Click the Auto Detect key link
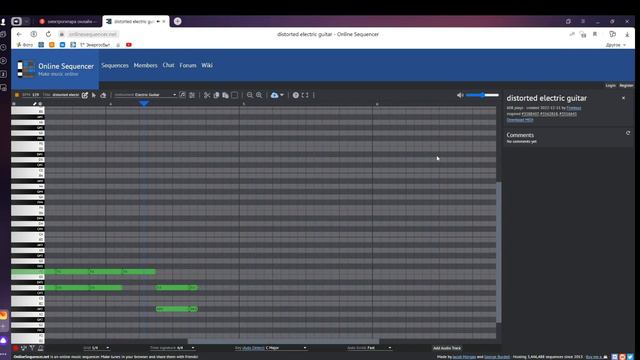 253,348
